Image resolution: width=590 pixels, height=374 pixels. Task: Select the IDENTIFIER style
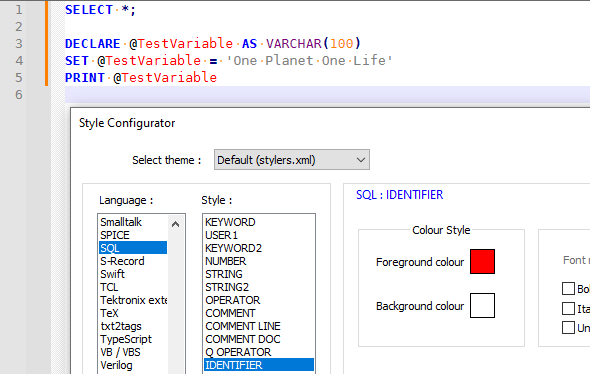pyautogui.click(x=259, y=365)
